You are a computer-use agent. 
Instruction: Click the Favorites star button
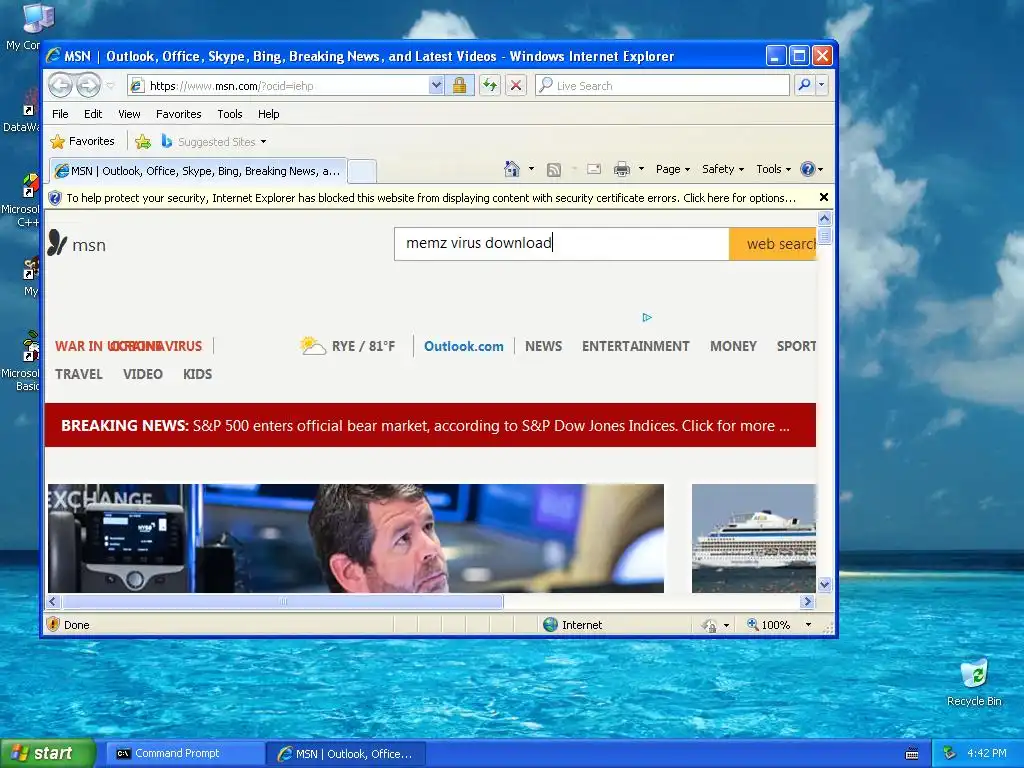click(x=83, y=141)
